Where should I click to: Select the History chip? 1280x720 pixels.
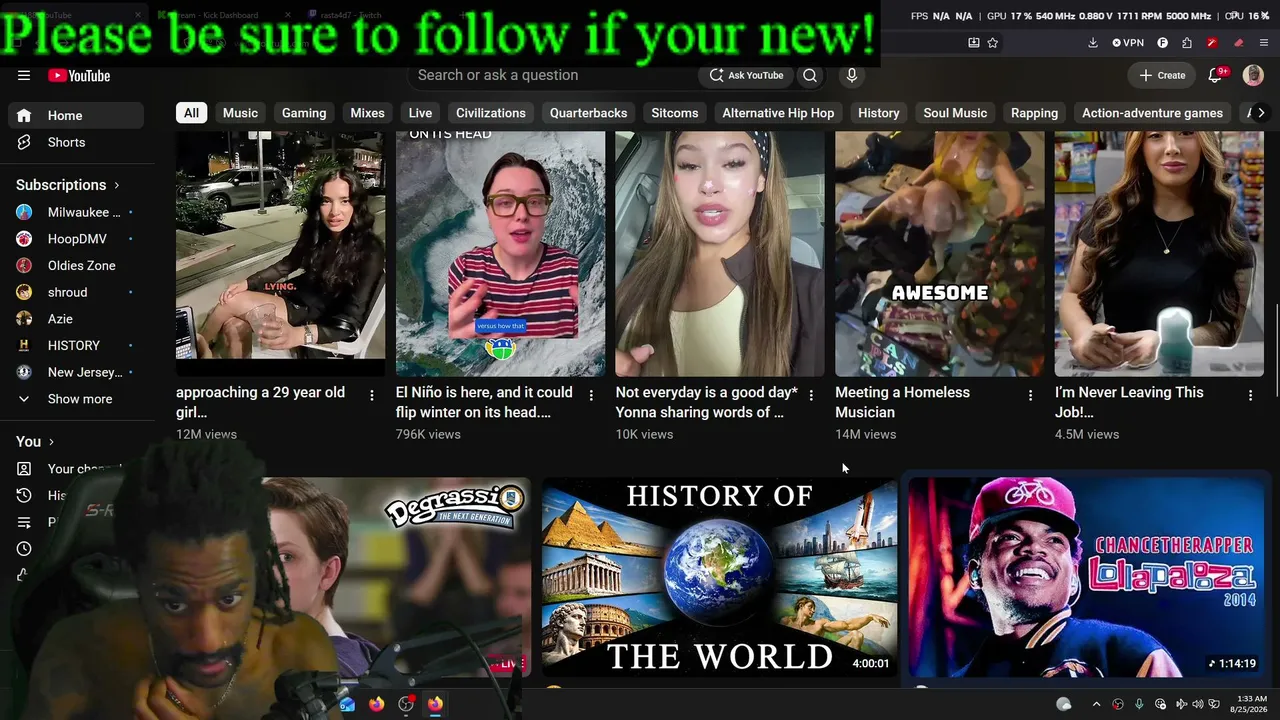tap(879, 113)
